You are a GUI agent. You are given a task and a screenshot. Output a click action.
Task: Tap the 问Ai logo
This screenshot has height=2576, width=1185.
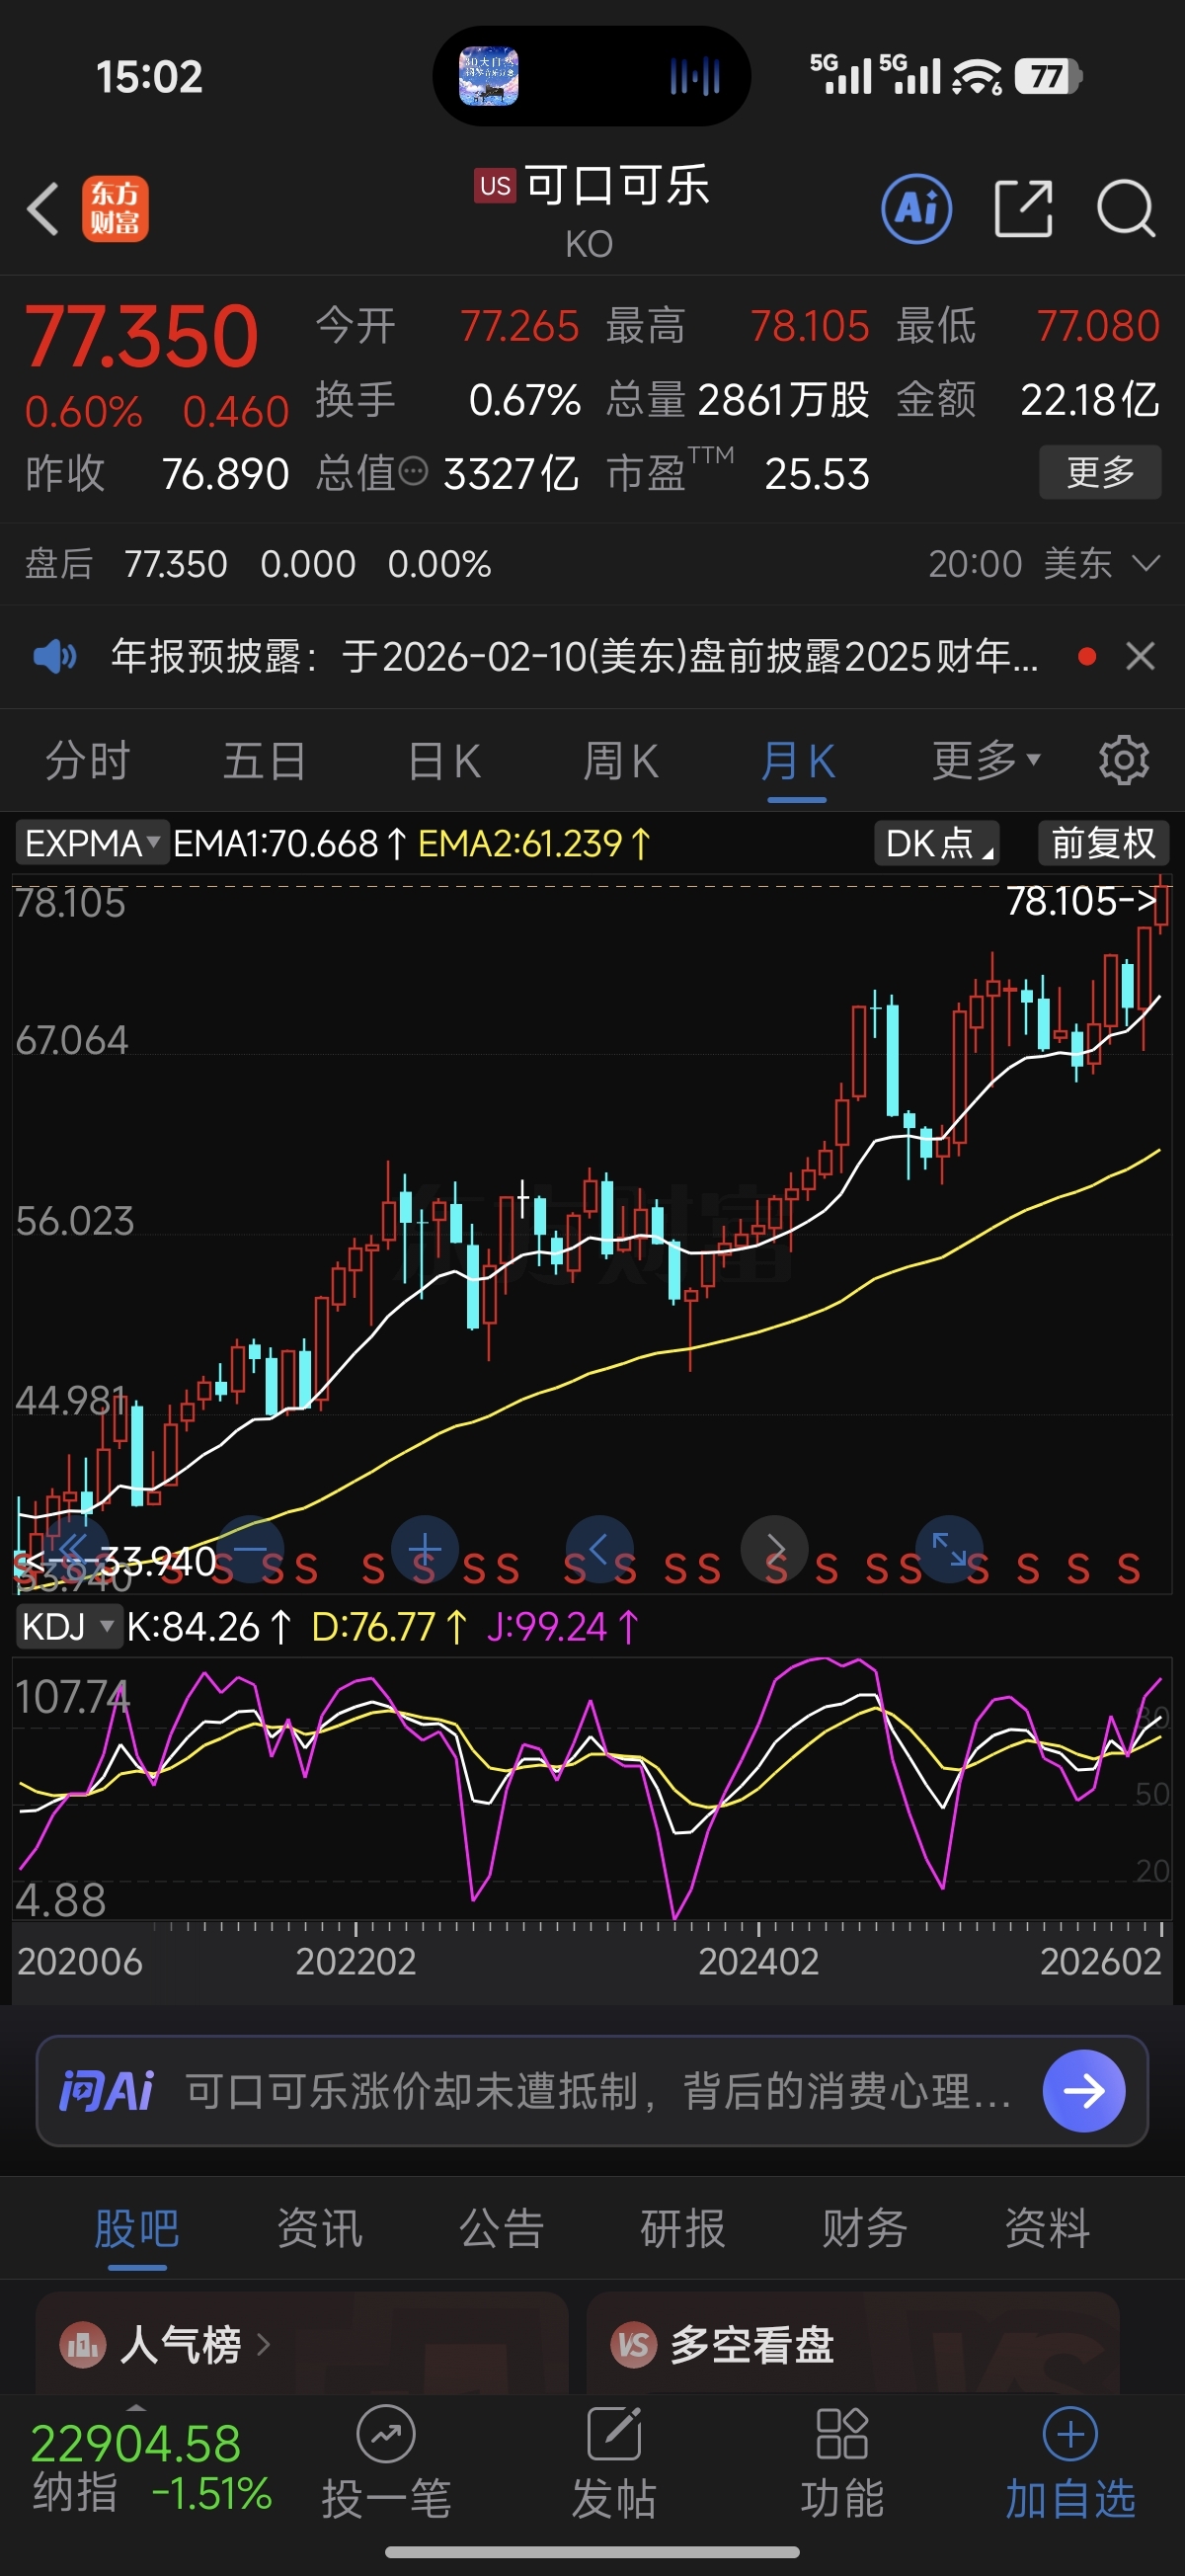[x=106, y=2090]
